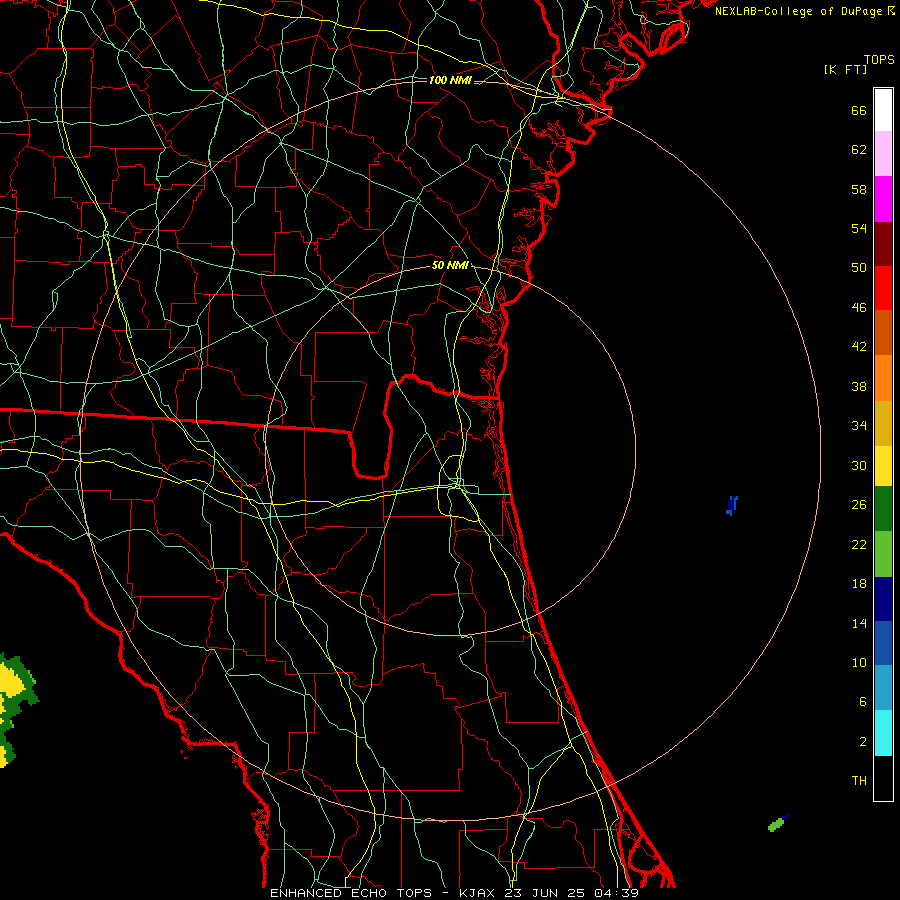Click the '50 NMI' range ring label
This screenshot has width=900, height=900.
coord(450,265)
